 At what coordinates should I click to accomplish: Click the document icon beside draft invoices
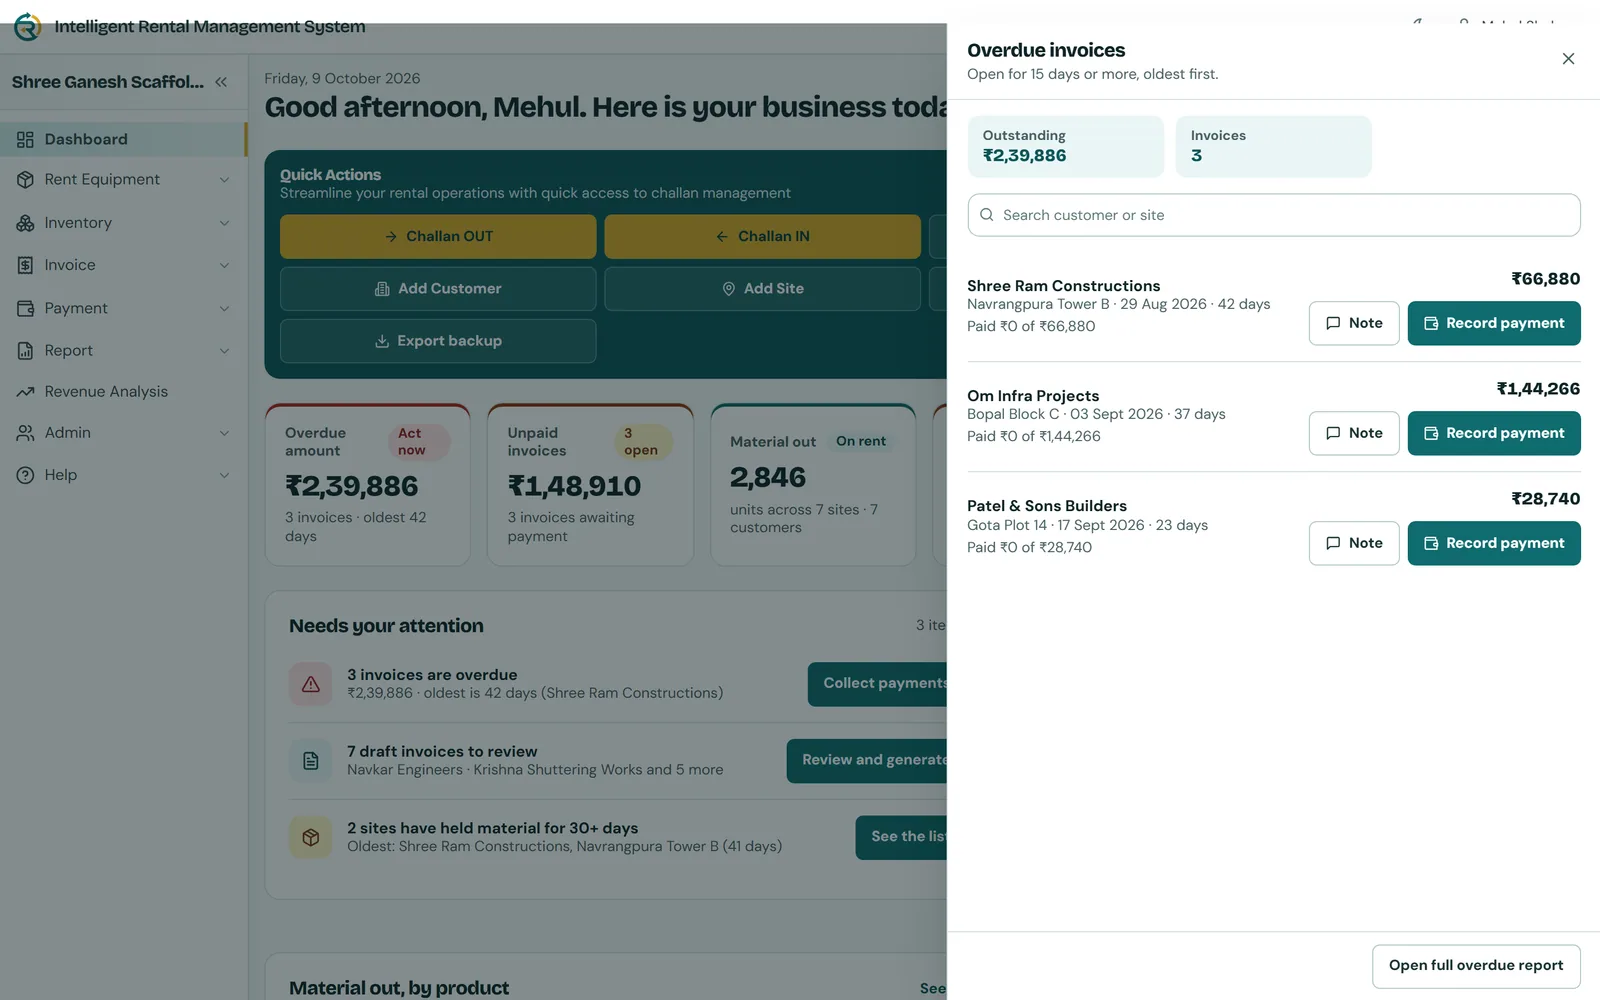point(311,761)
